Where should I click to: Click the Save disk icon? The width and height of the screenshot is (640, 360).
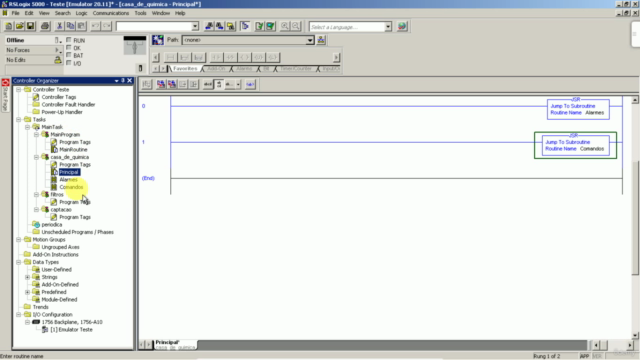[30, 26]
